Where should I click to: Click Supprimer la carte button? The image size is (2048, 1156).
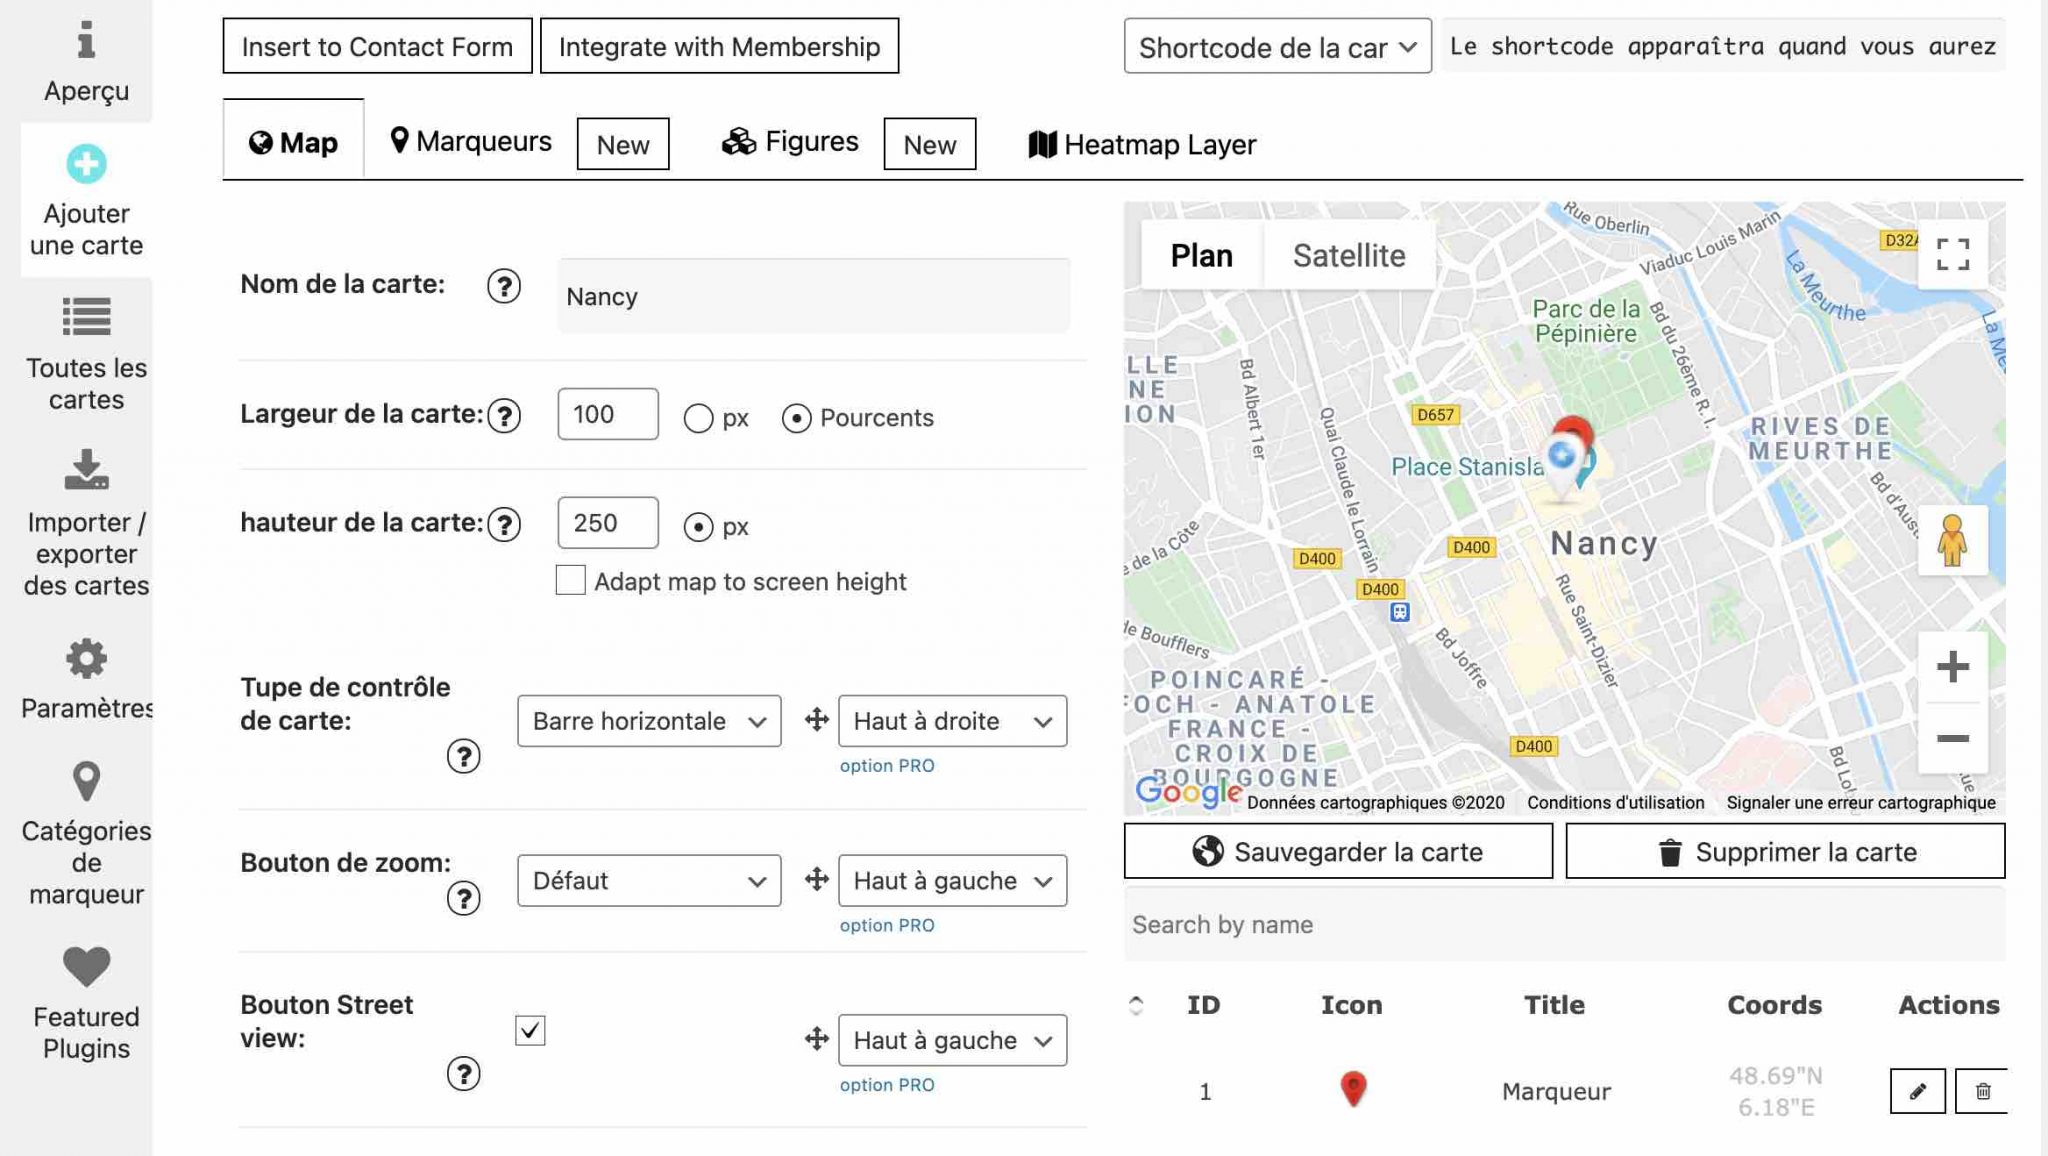(1785, 851)
